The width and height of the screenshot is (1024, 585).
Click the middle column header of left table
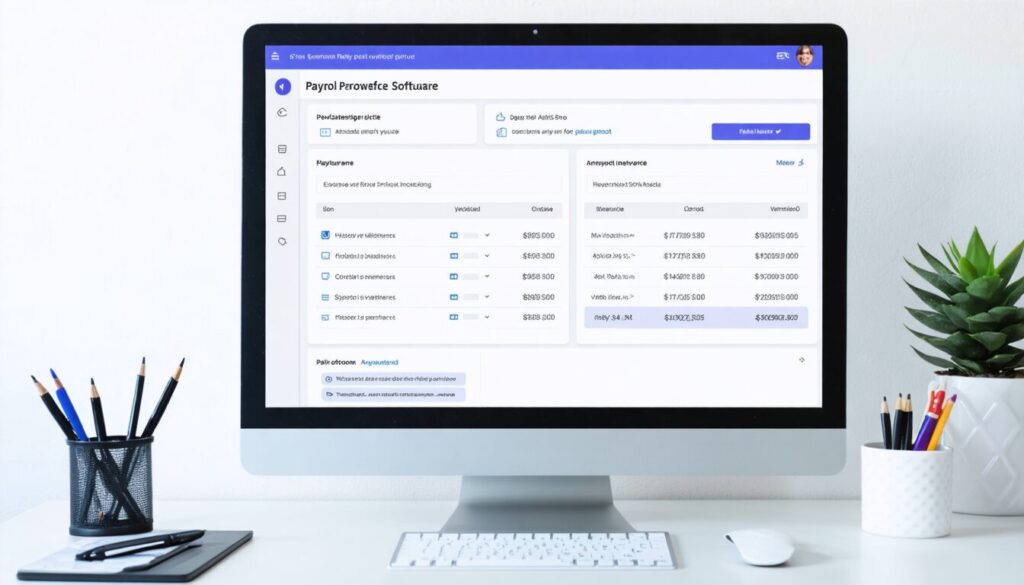tap(467, 210)
